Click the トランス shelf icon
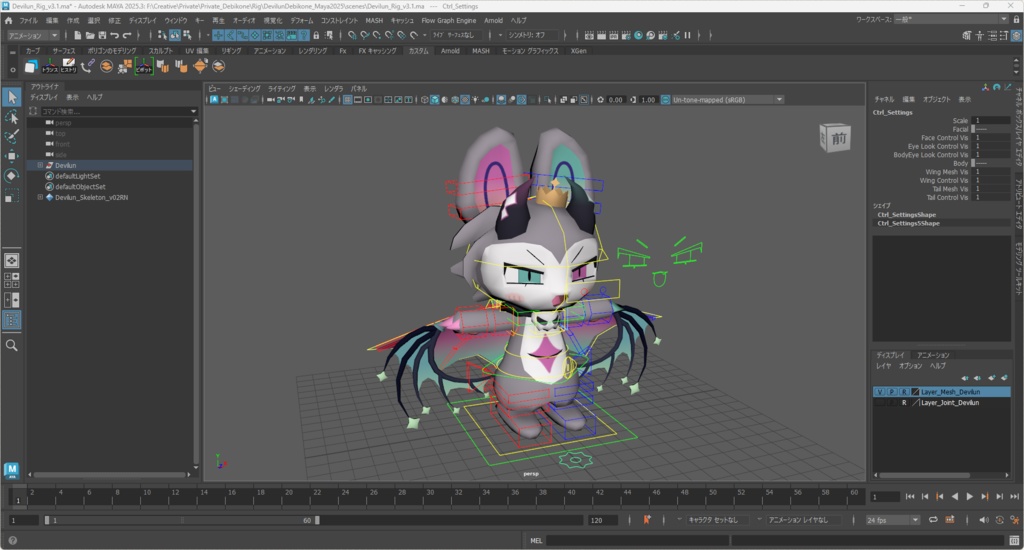The height and width of the screenshot is (550, 1024). point(50,66)
